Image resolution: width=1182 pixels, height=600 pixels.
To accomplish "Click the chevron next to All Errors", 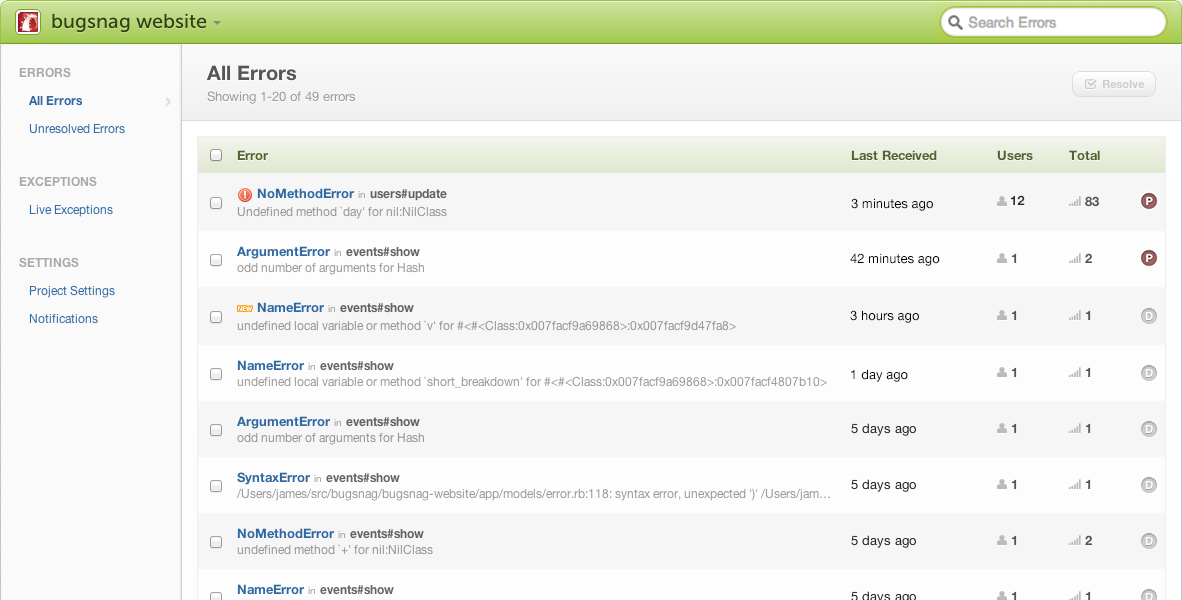I will [x=168, y=101].
